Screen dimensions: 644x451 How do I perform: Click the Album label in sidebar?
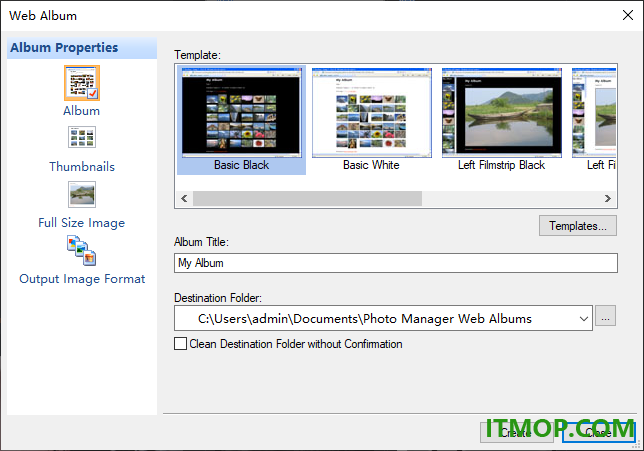point(81,111)
